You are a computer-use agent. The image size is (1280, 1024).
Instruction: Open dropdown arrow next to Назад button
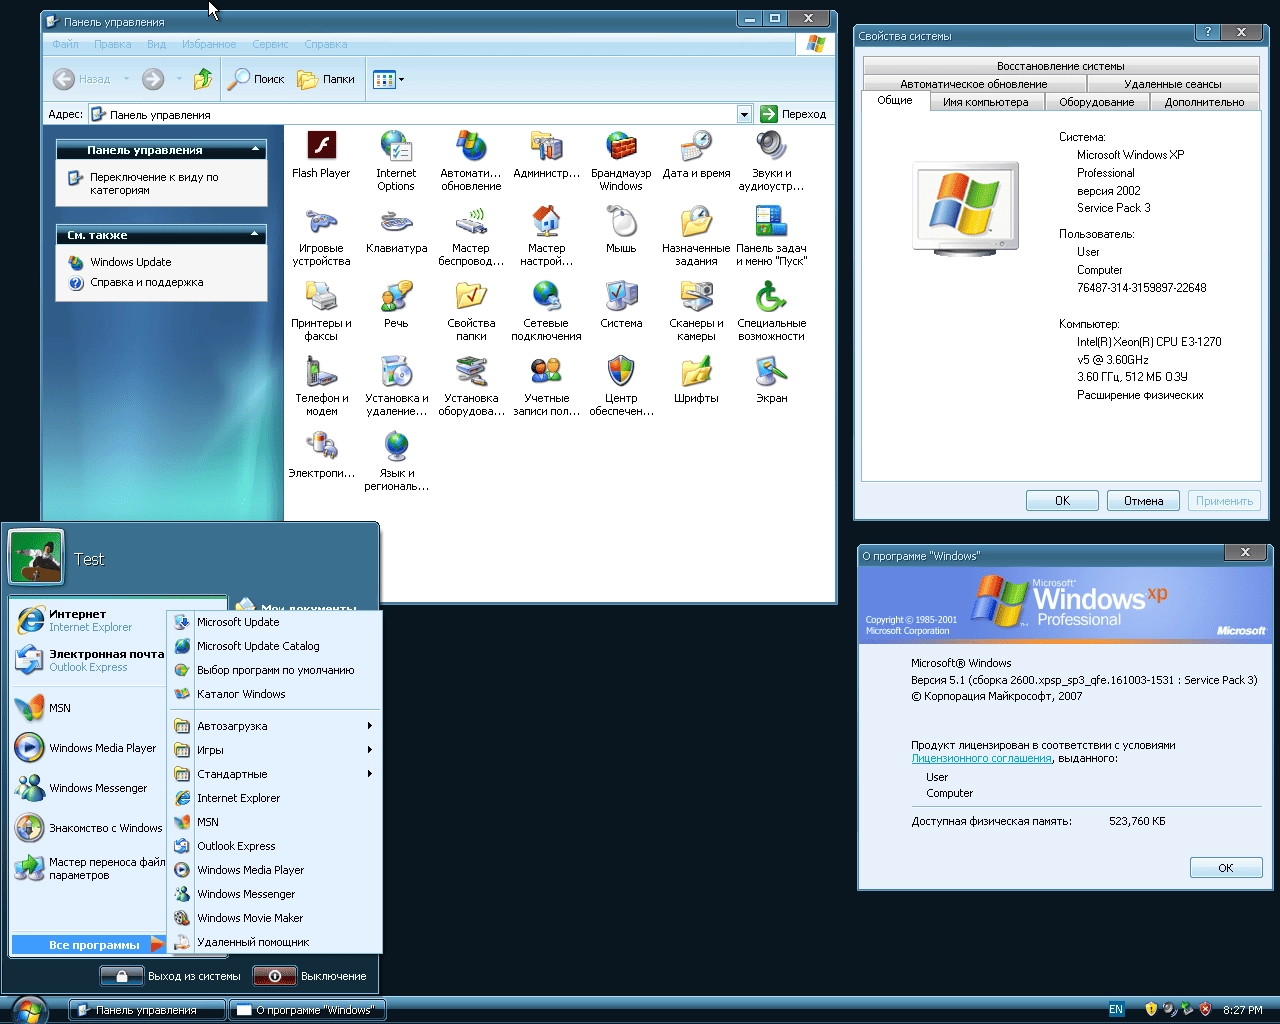coord(126,79)
